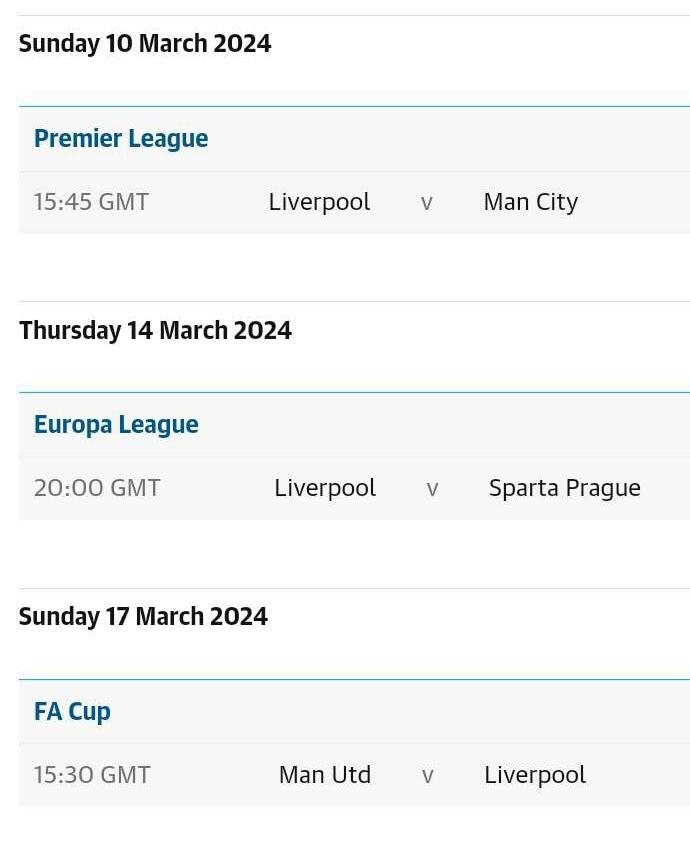
Task: Click the 'v' between Liverpool and Man City
Action: click(x=427, y=203)
